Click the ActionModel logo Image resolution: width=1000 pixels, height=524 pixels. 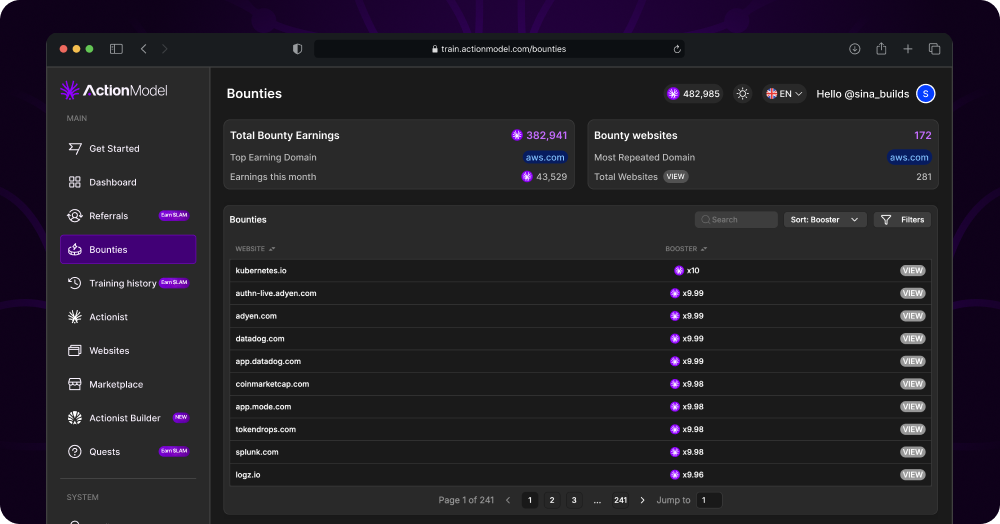point(114,91)
